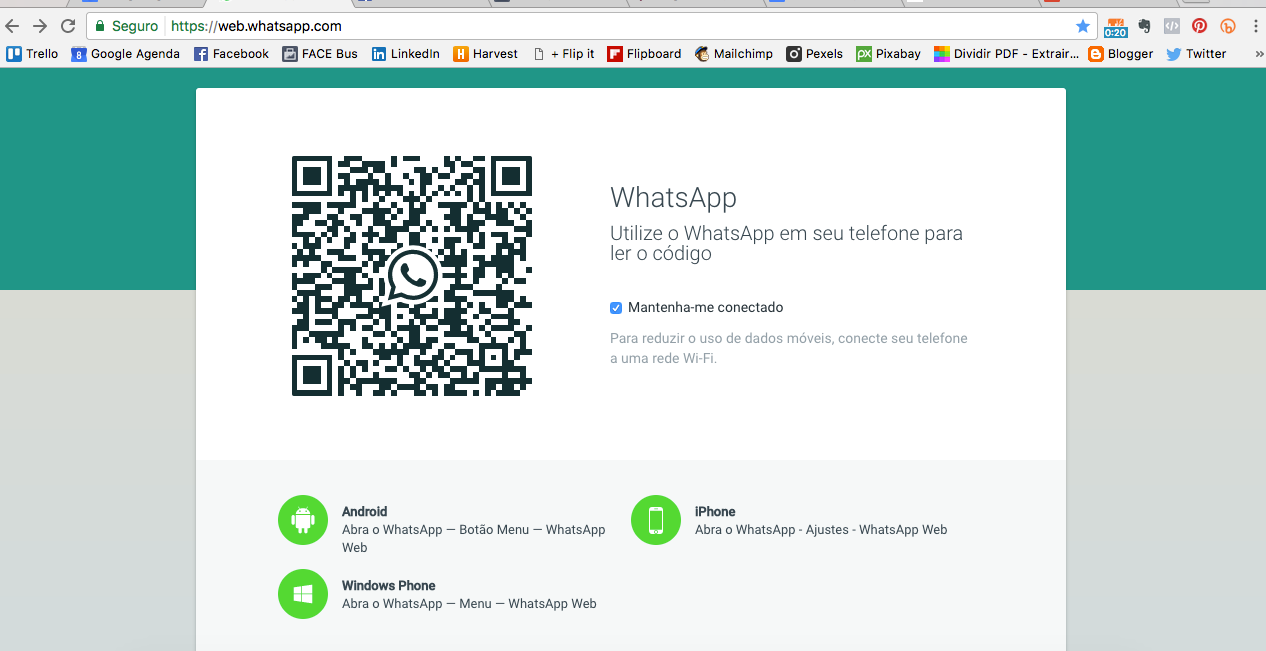Click the WhatsApp QR code
Image resolution: width=1266 pixels, height=651 pixels.
coord(412,276)
